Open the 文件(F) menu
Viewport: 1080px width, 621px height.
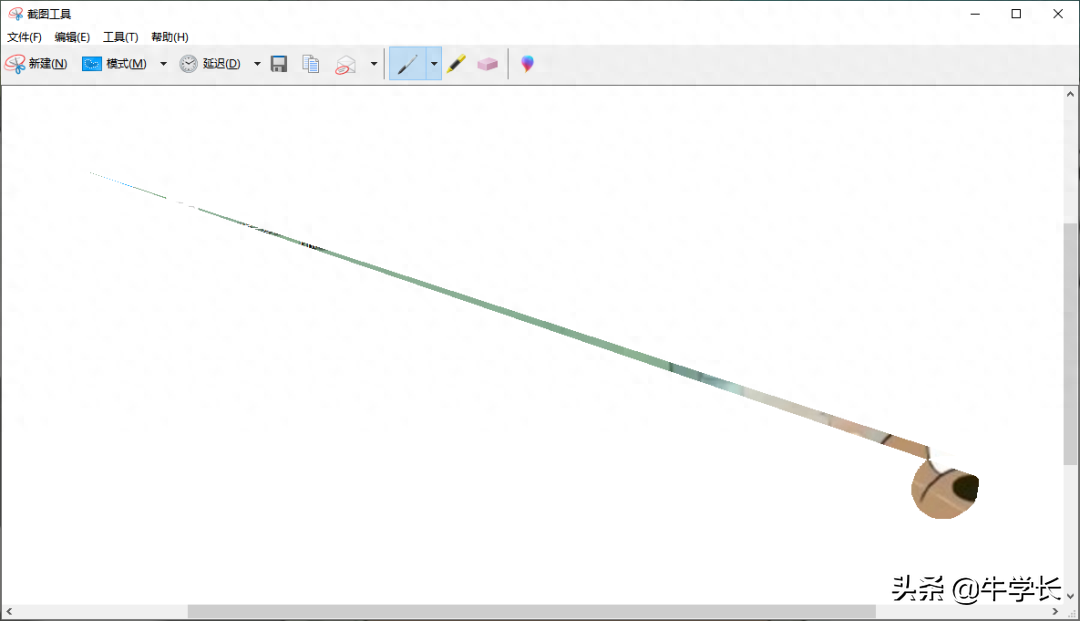click(x=24, y=37)
